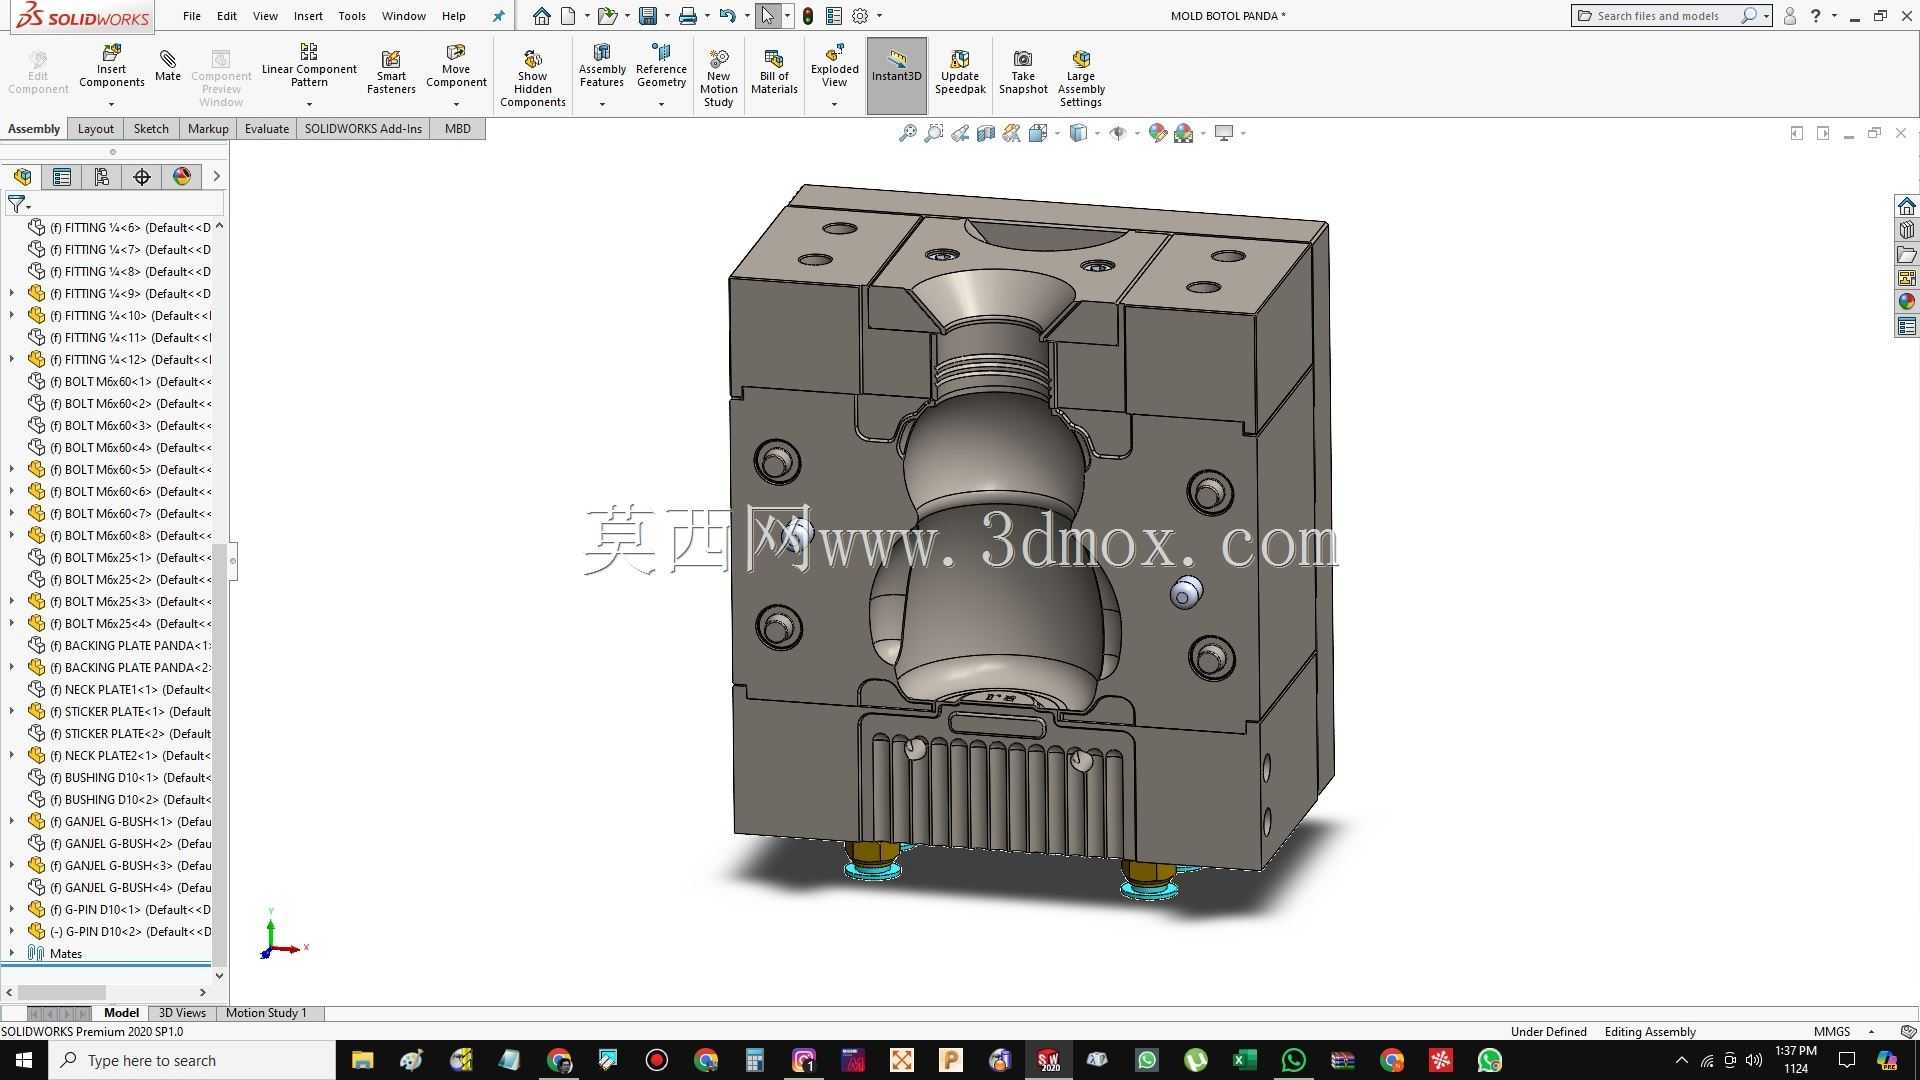Open Reference Geometry tool
This screenshot has height=1080, width=1920.
(661, 66)
